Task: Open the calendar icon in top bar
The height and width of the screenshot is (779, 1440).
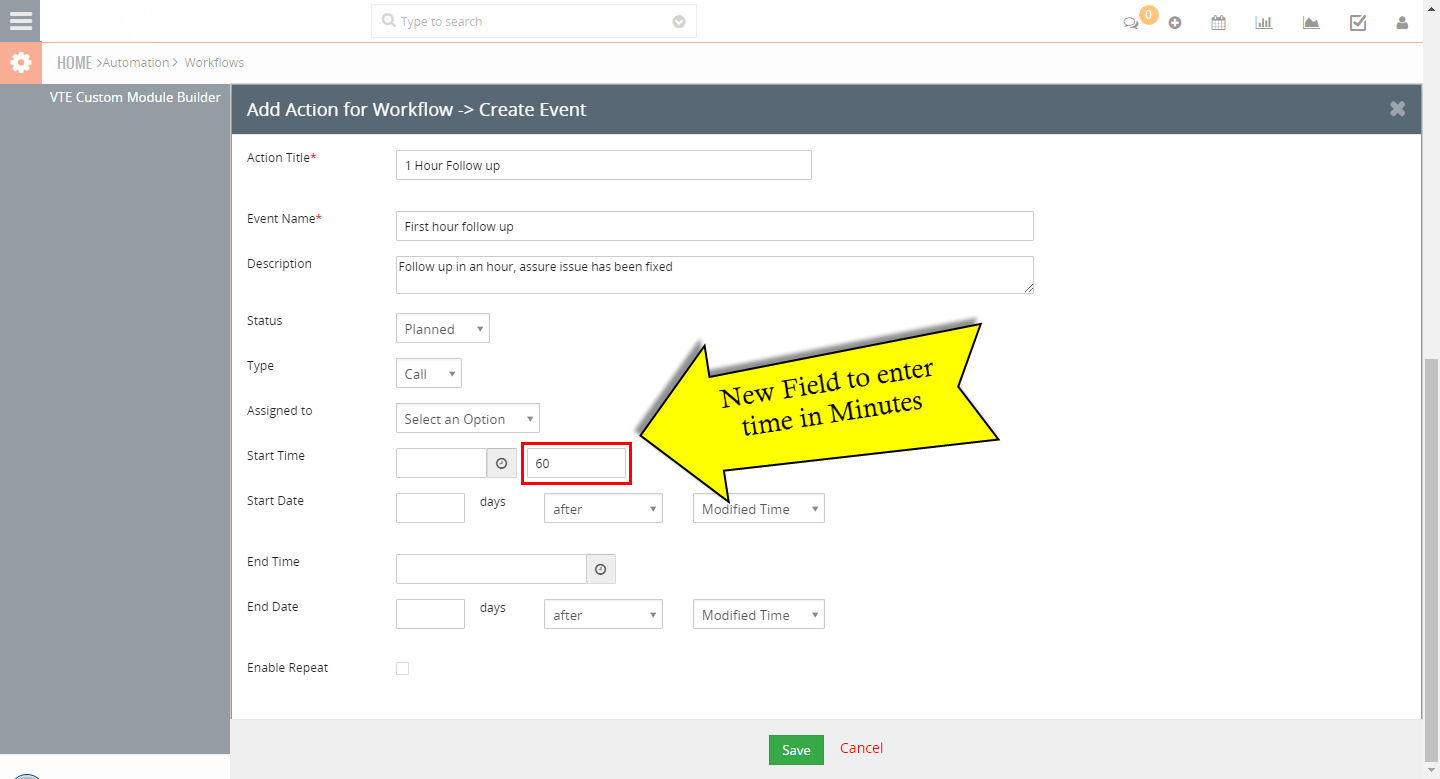Action: coord(1218,22)
